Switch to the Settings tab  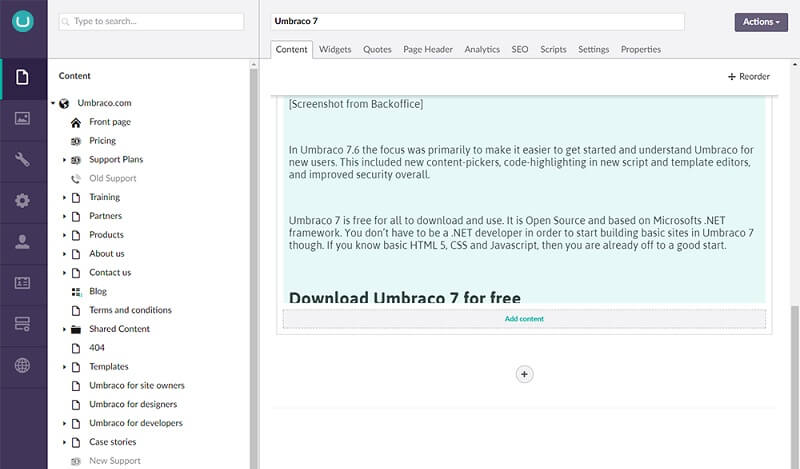(x=593, y=50)
